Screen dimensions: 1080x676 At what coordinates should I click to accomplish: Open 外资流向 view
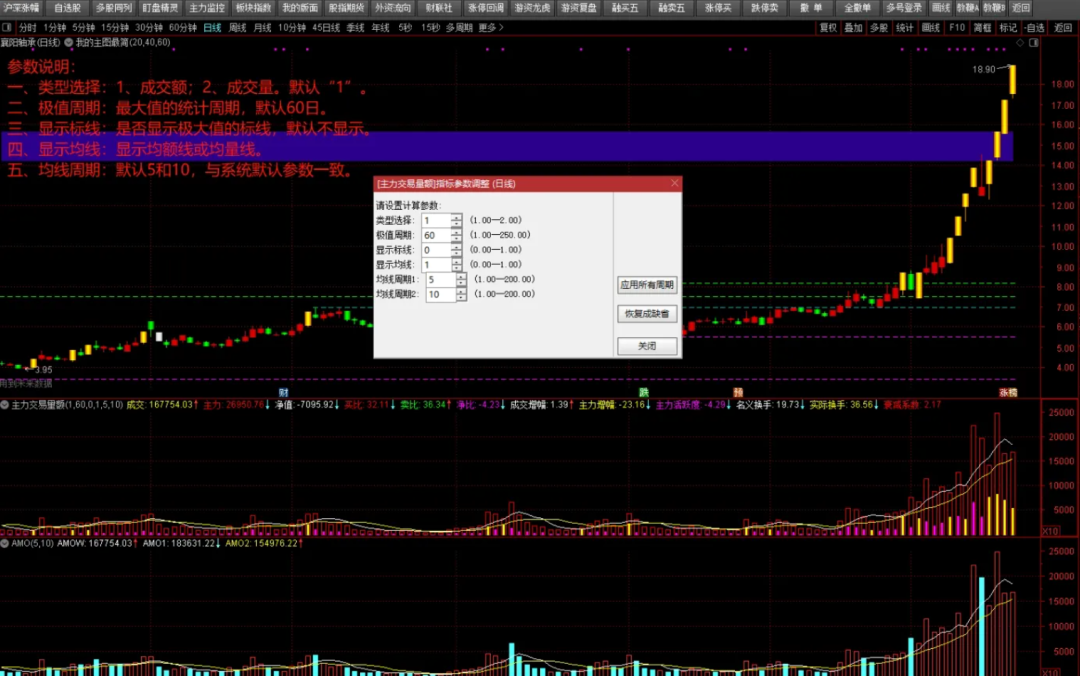click(x=393, y=8)
